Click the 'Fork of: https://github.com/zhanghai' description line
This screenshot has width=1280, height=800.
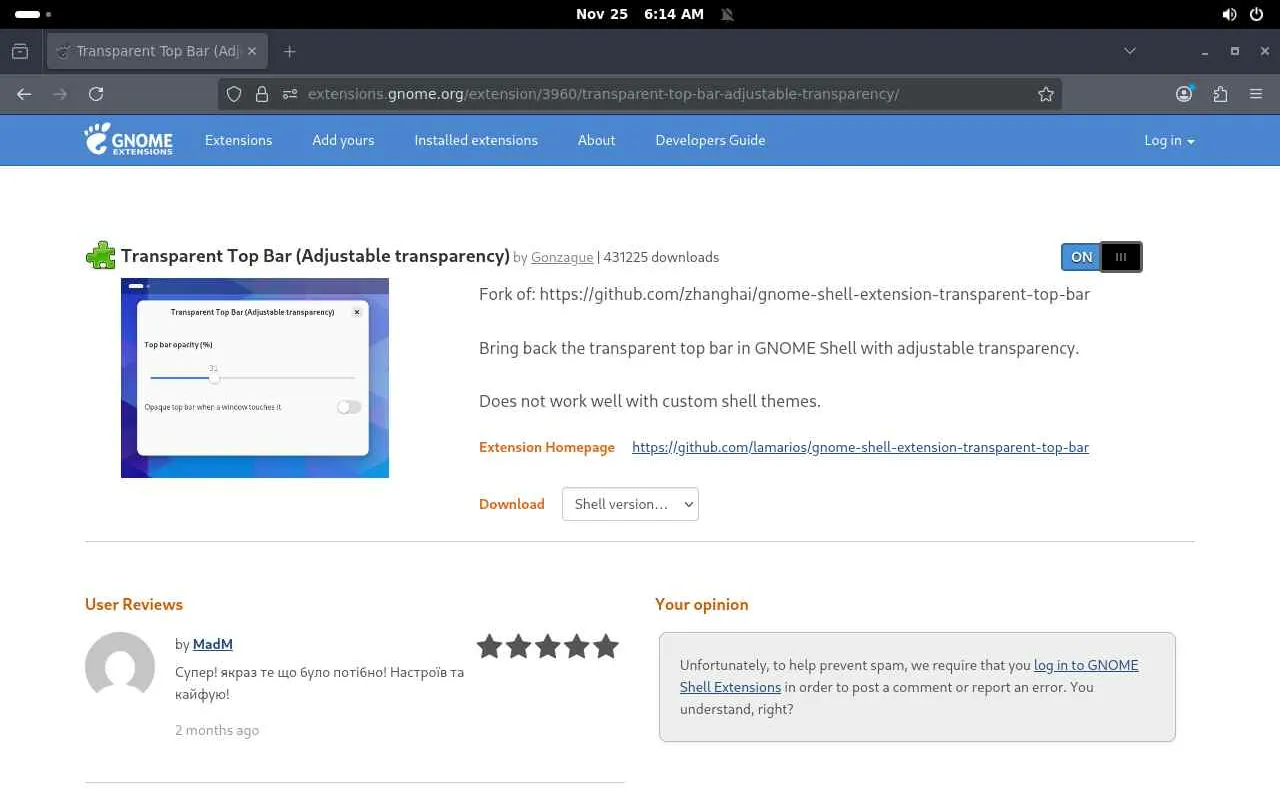tap(784, 294)
